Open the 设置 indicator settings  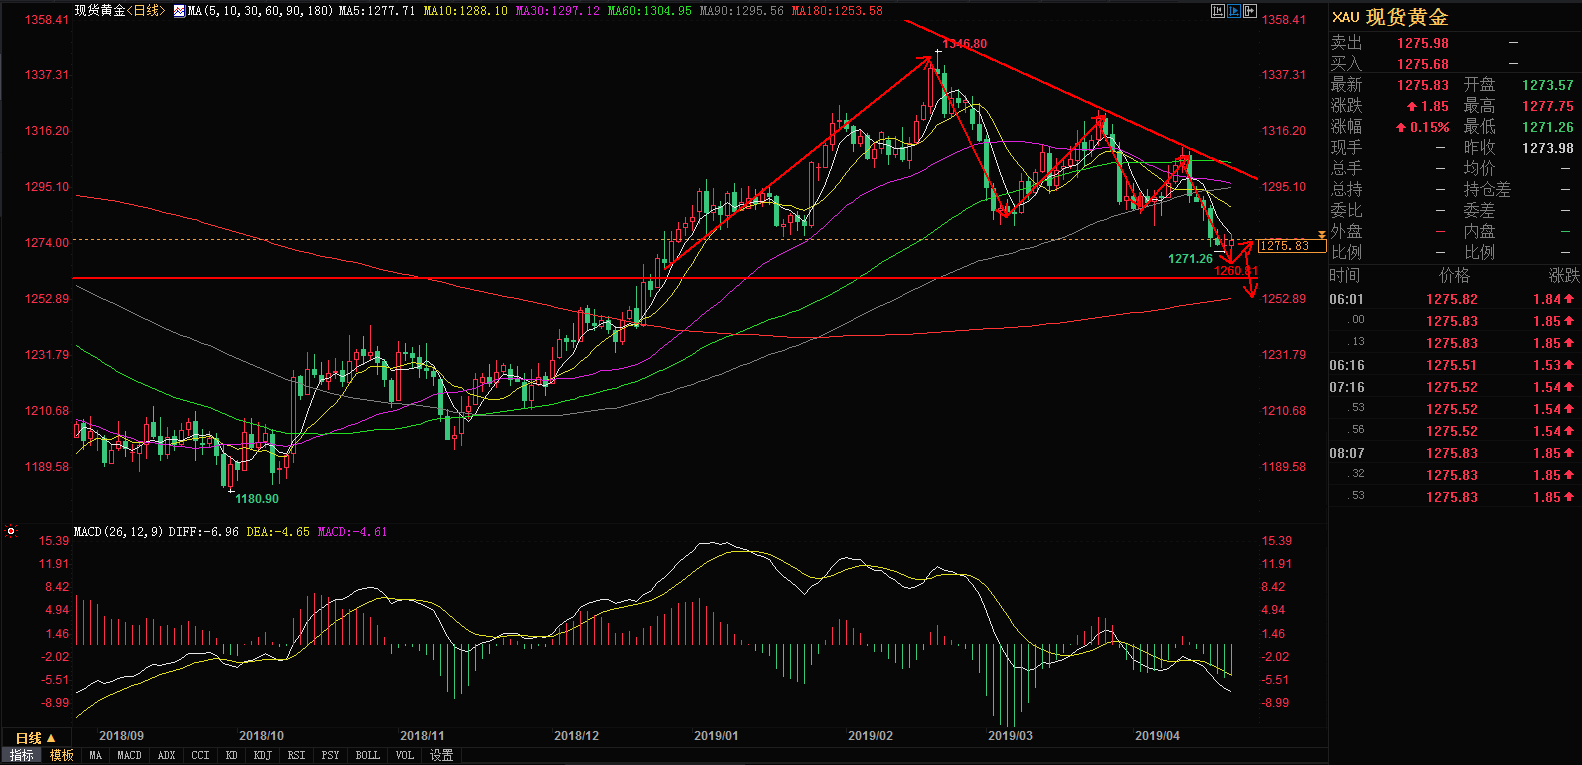point(441,755)
